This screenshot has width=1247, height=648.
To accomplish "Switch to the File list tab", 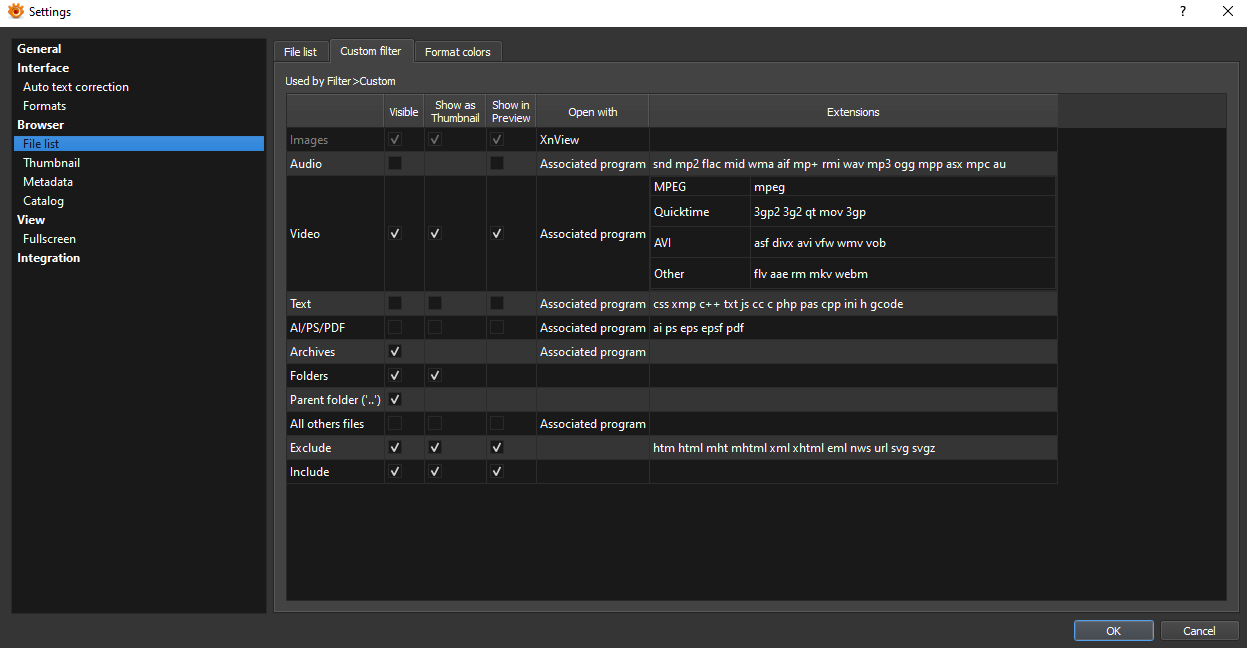I will tap(300, 52).
